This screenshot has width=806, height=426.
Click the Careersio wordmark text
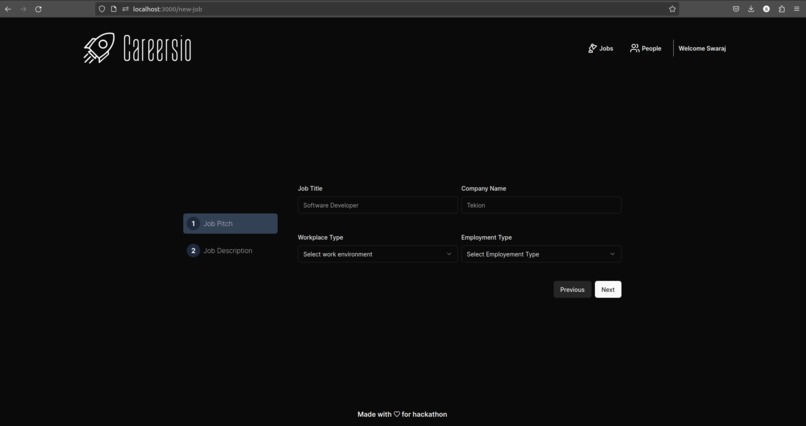157,48
